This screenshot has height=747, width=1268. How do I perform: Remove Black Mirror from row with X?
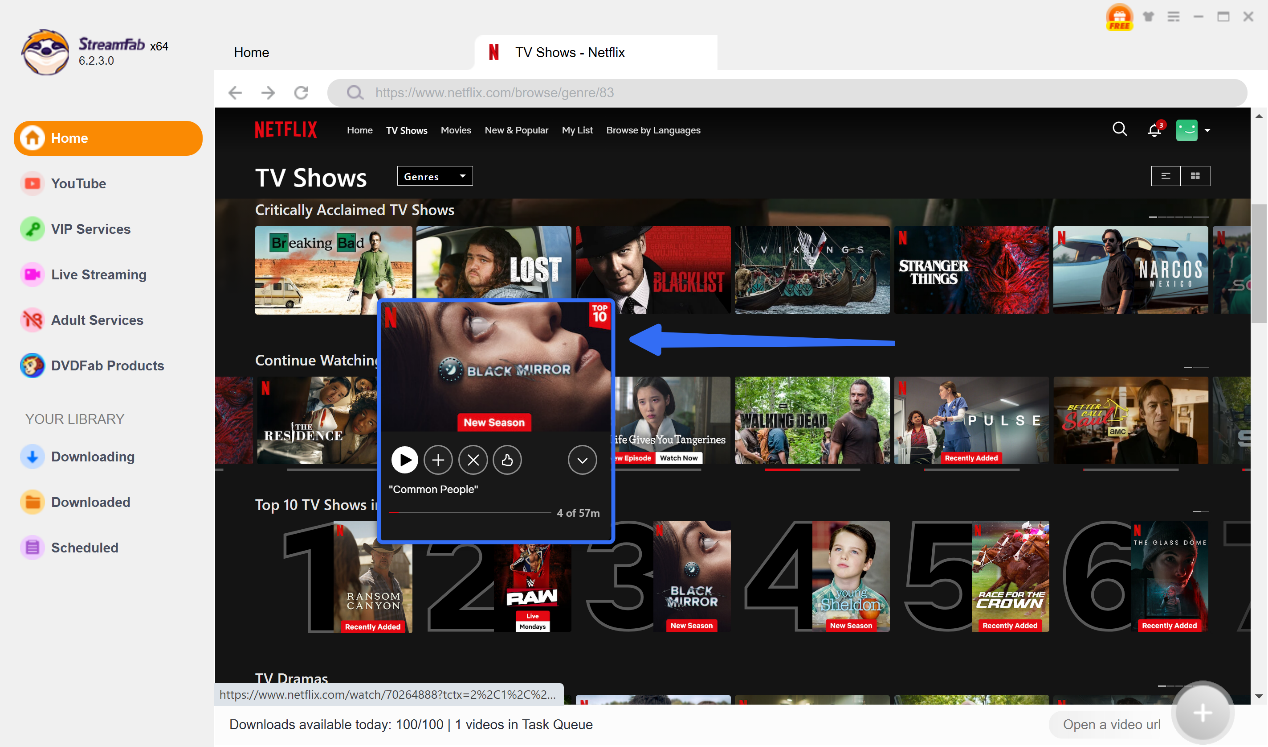tap(473, 460)
